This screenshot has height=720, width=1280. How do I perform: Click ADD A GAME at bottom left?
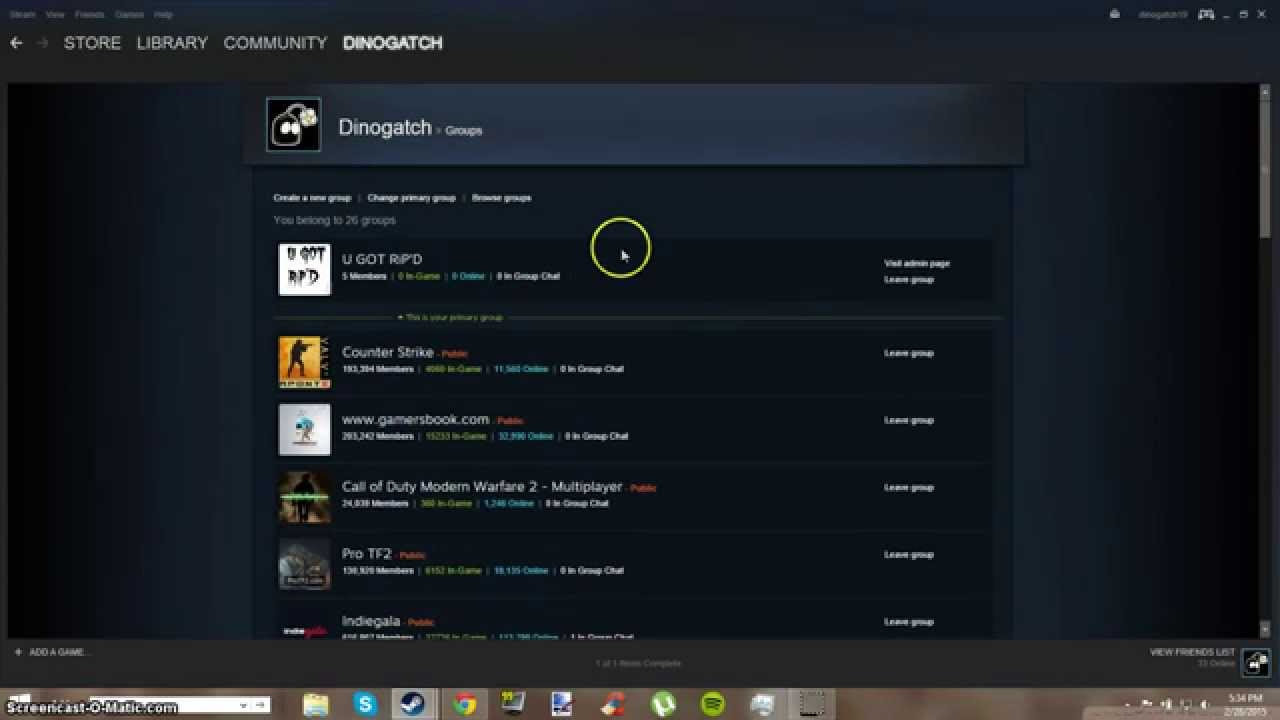58,652
